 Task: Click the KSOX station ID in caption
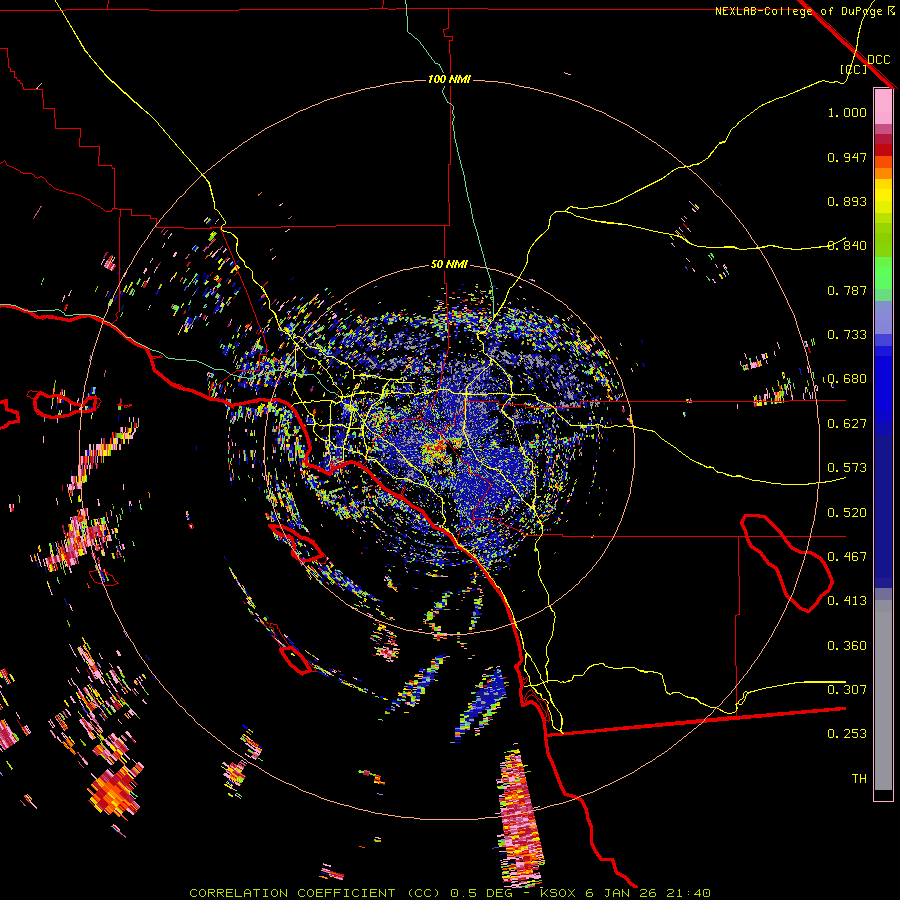(x=557, y=893)
